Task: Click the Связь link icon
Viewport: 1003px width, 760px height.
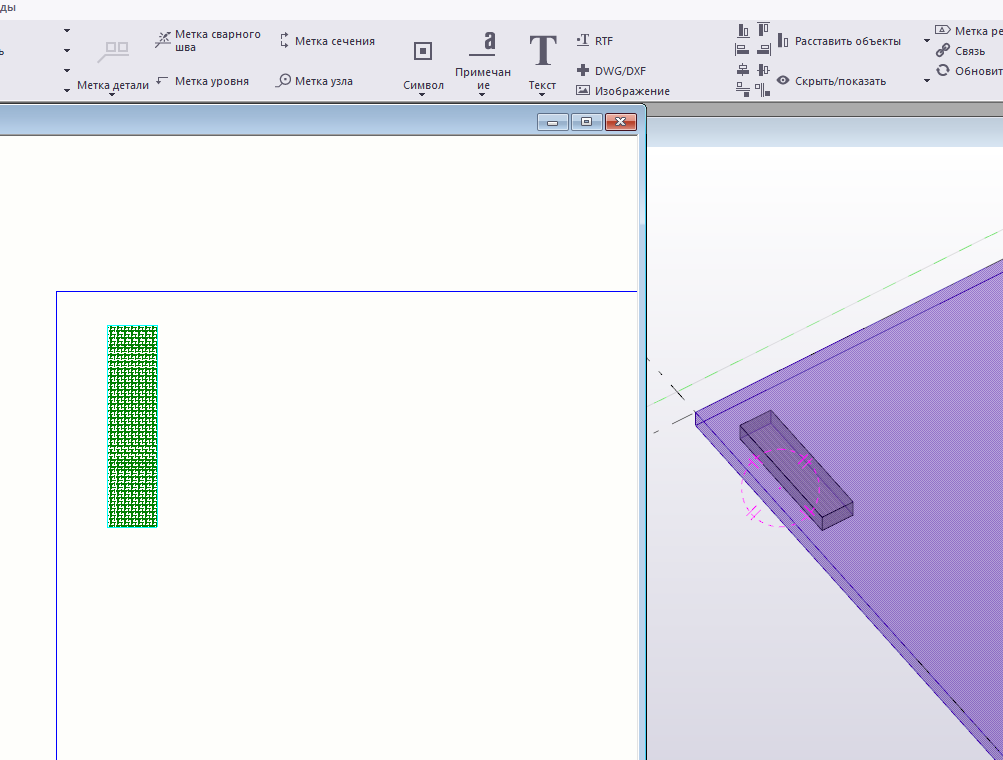Action: 943,51
